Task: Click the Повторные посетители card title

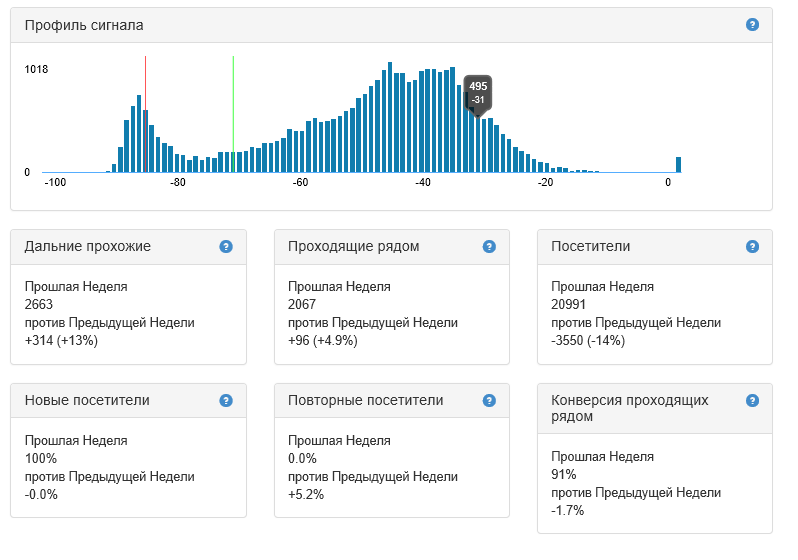Action: click(365, 400)
